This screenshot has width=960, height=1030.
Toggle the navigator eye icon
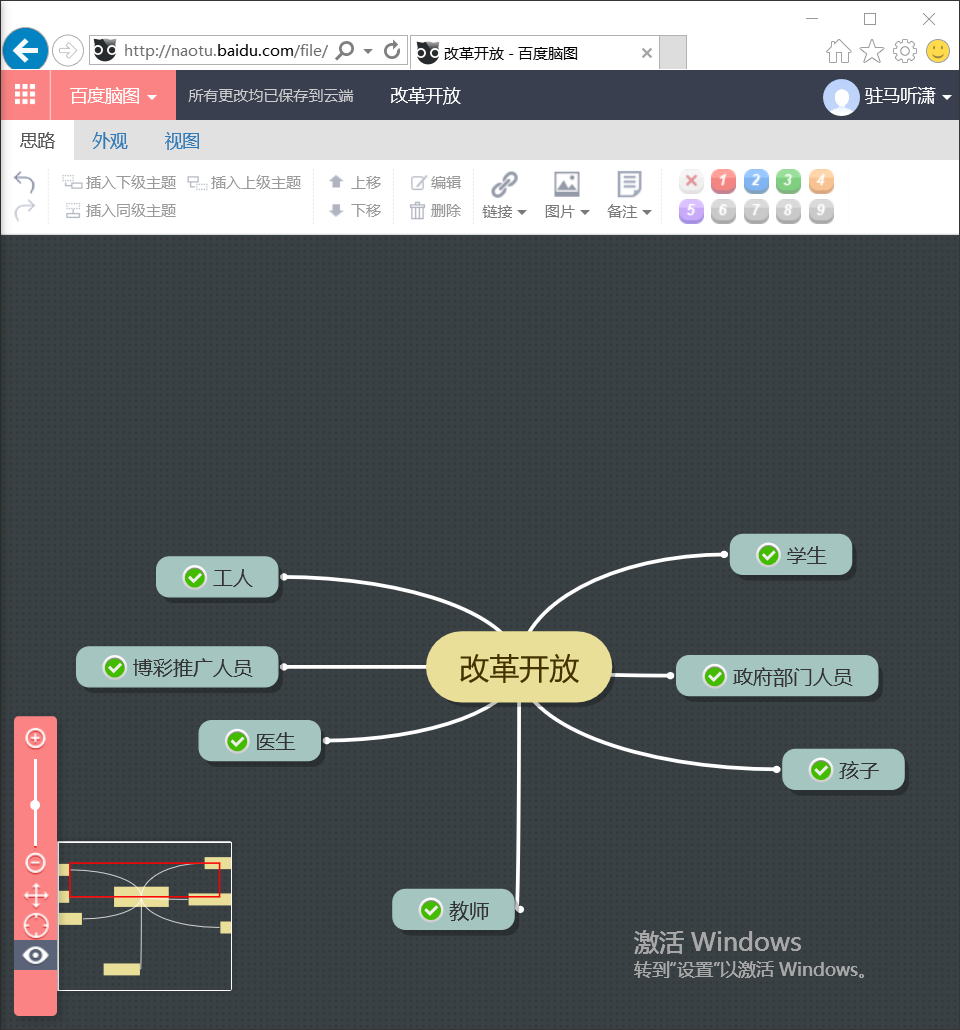click(x=35, y=955)
